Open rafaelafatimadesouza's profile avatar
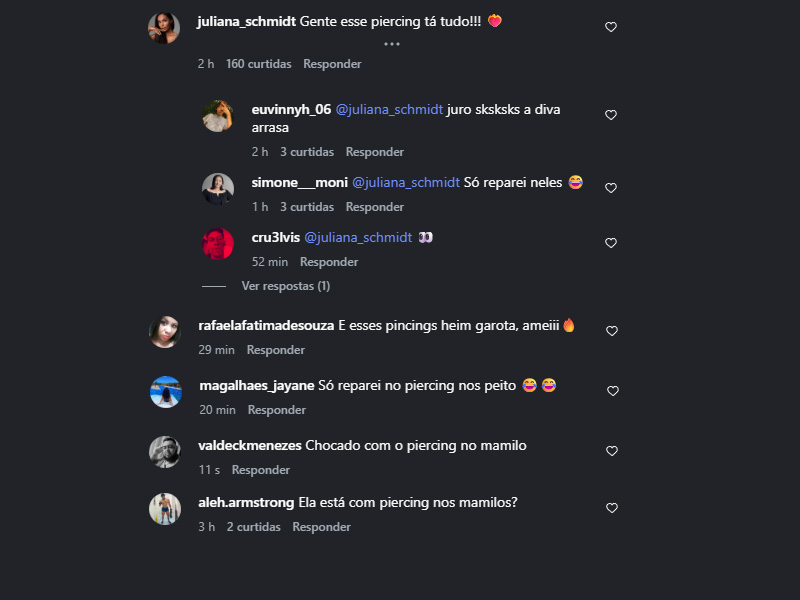This screenshot has height=600, width=800. click(x=165, y=332)
